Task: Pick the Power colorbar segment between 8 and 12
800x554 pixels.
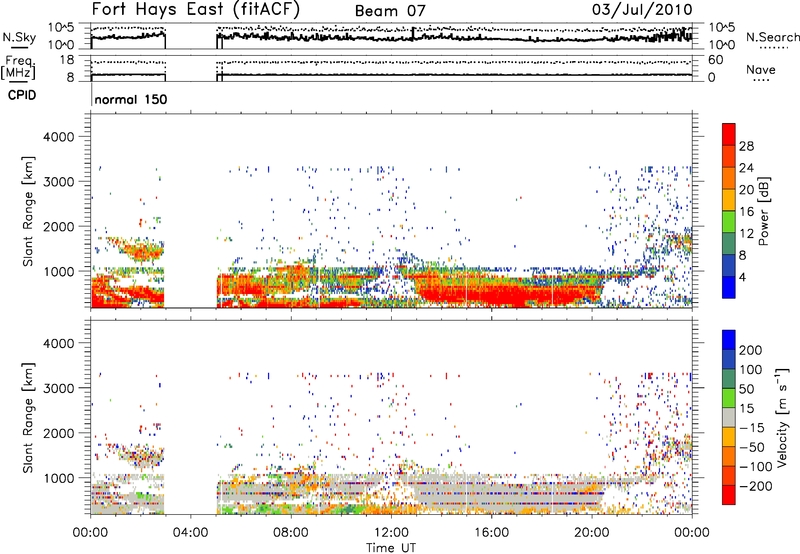Action: click(729, 243)
